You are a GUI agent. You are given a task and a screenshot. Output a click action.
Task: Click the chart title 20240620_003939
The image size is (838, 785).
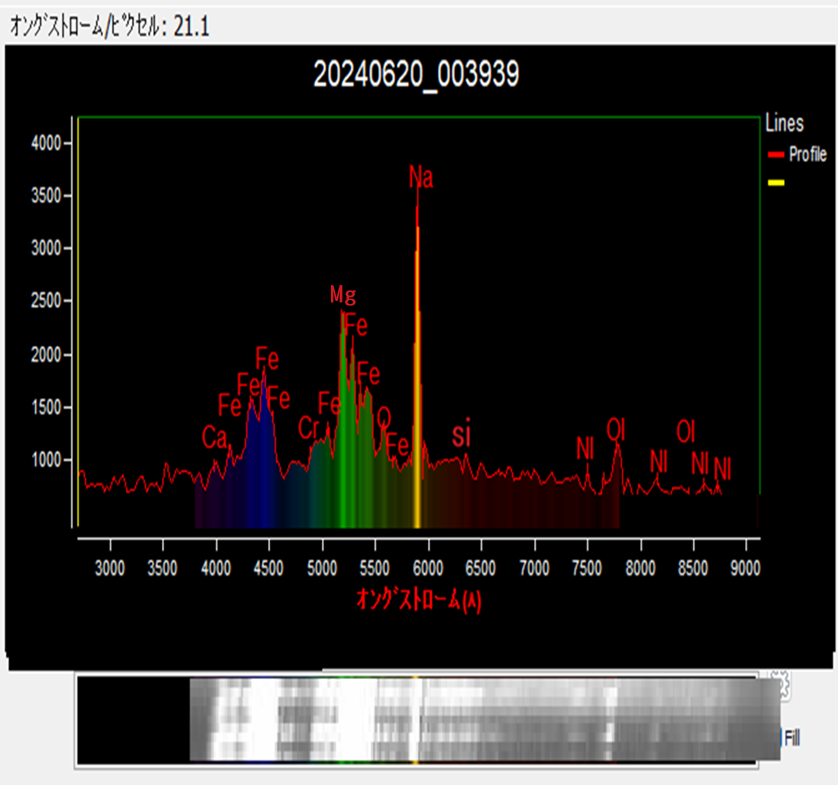click(416, 75)
